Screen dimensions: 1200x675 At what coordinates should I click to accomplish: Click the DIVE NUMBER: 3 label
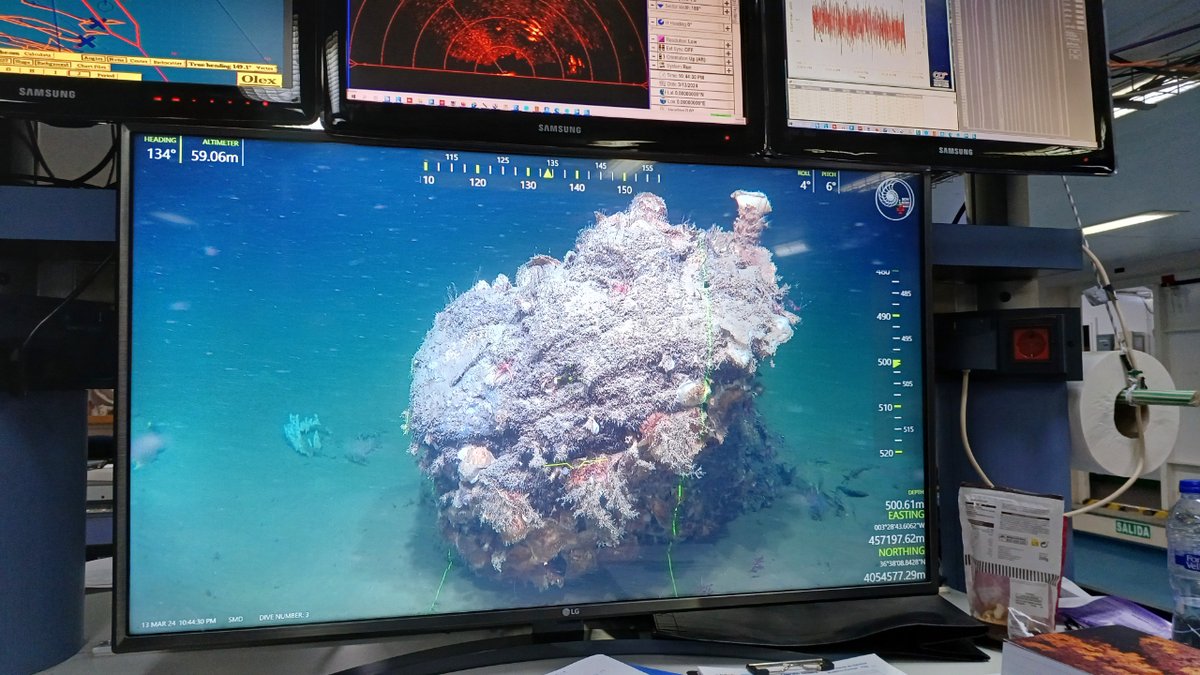tap(284, 617)
